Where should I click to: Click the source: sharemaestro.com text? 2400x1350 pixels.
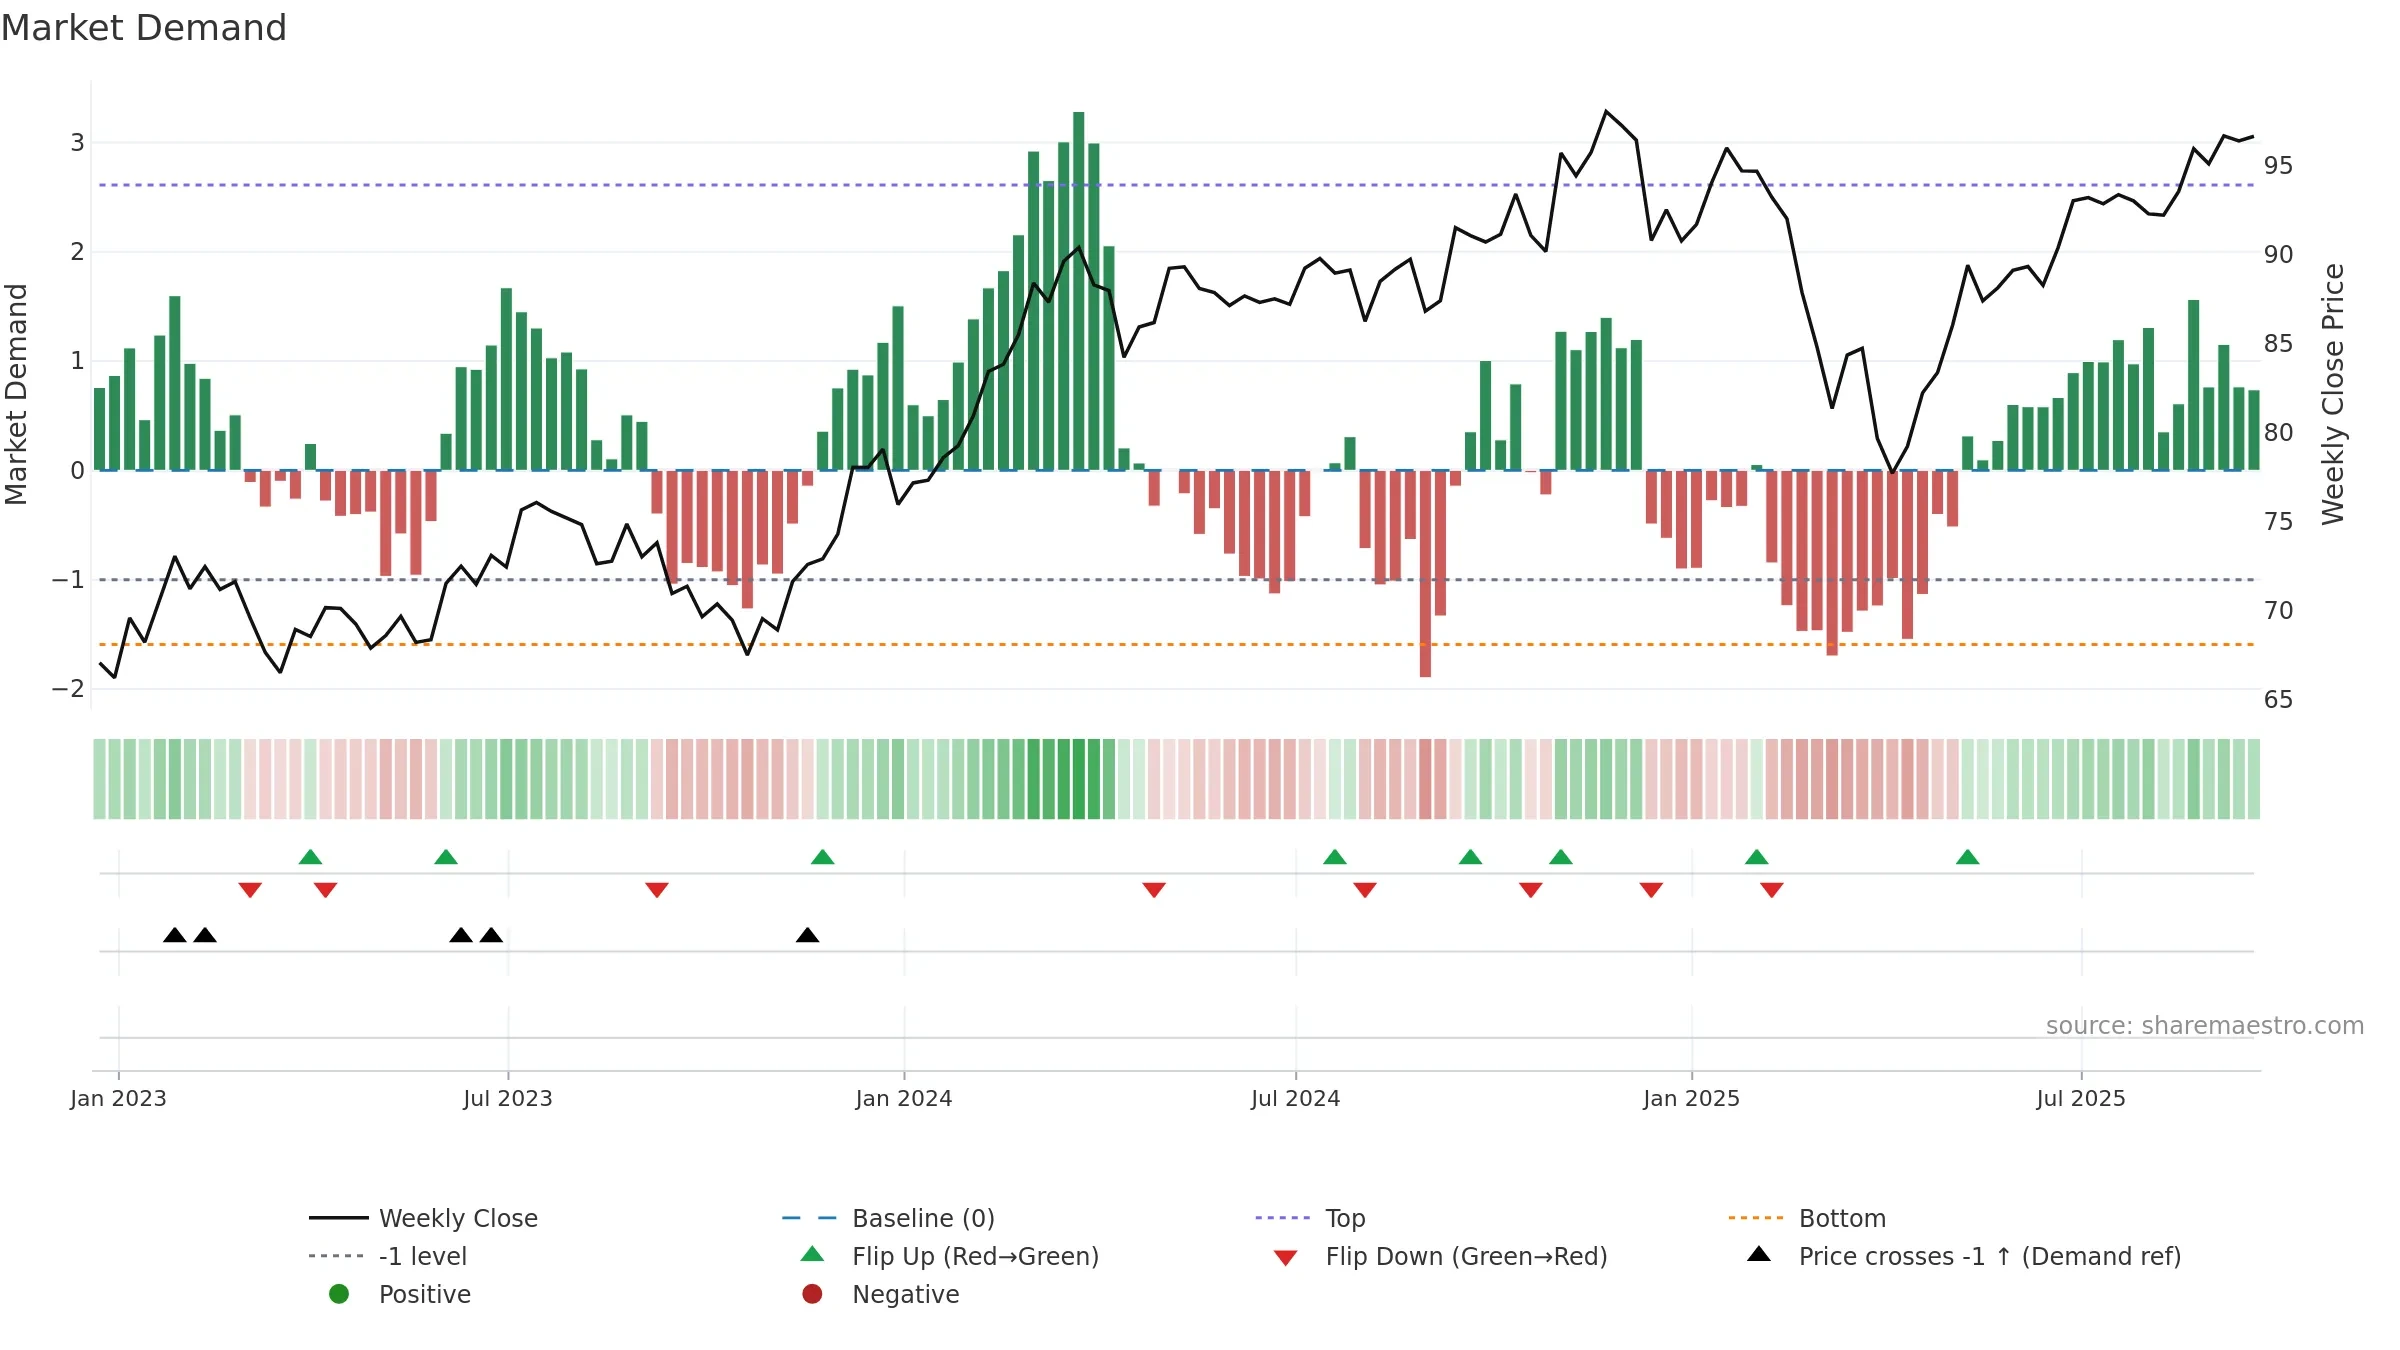point(2205,1025)
